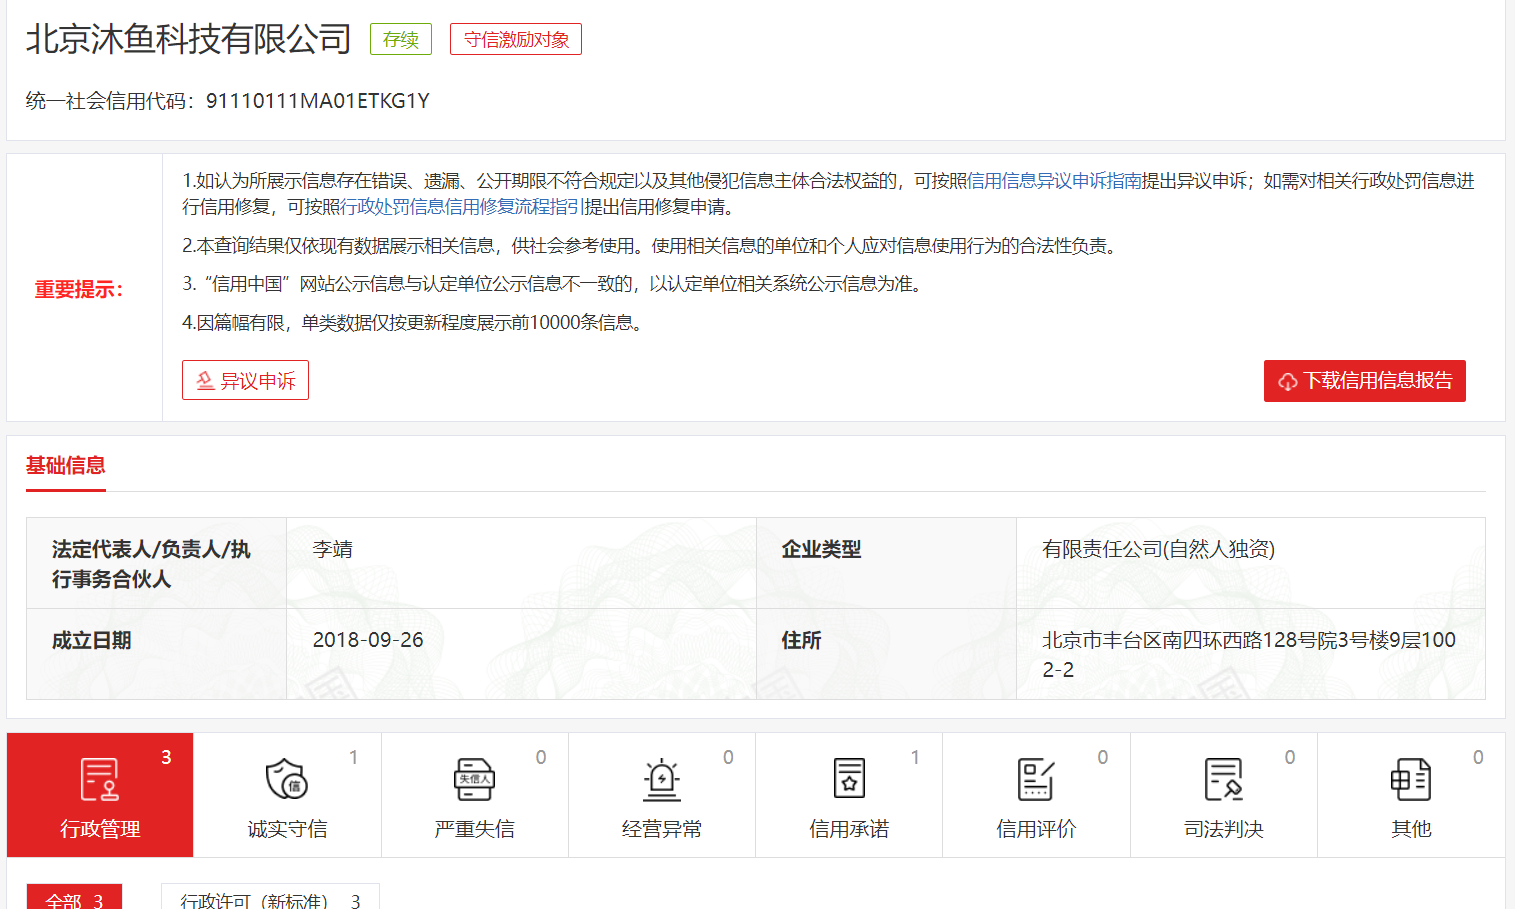Switch to the 信用承诺 tab label

(849, 829)
